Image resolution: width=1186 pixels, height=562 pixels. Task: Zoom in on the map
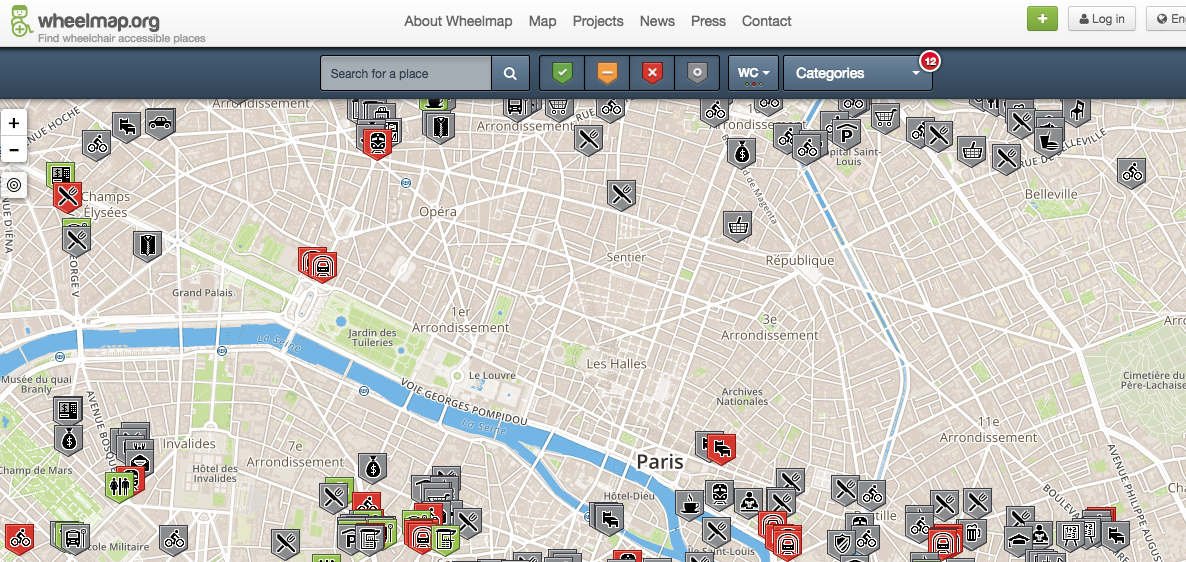(x=14, y=123)
